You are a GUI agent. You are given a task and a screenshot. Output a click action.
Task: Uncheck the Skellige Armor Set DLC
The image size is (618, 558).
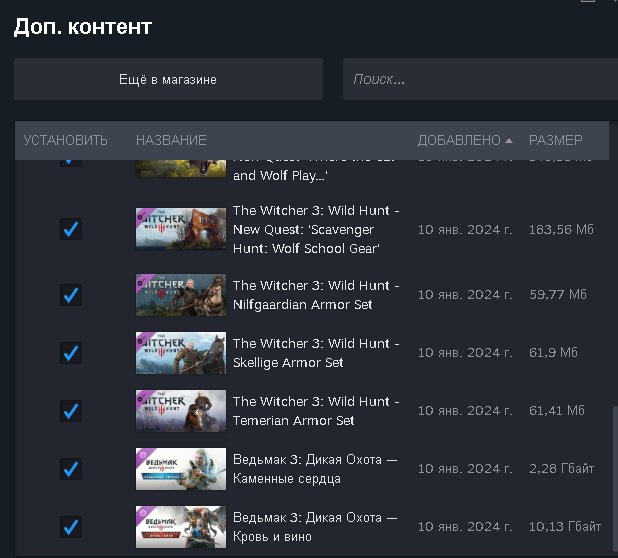71,353
